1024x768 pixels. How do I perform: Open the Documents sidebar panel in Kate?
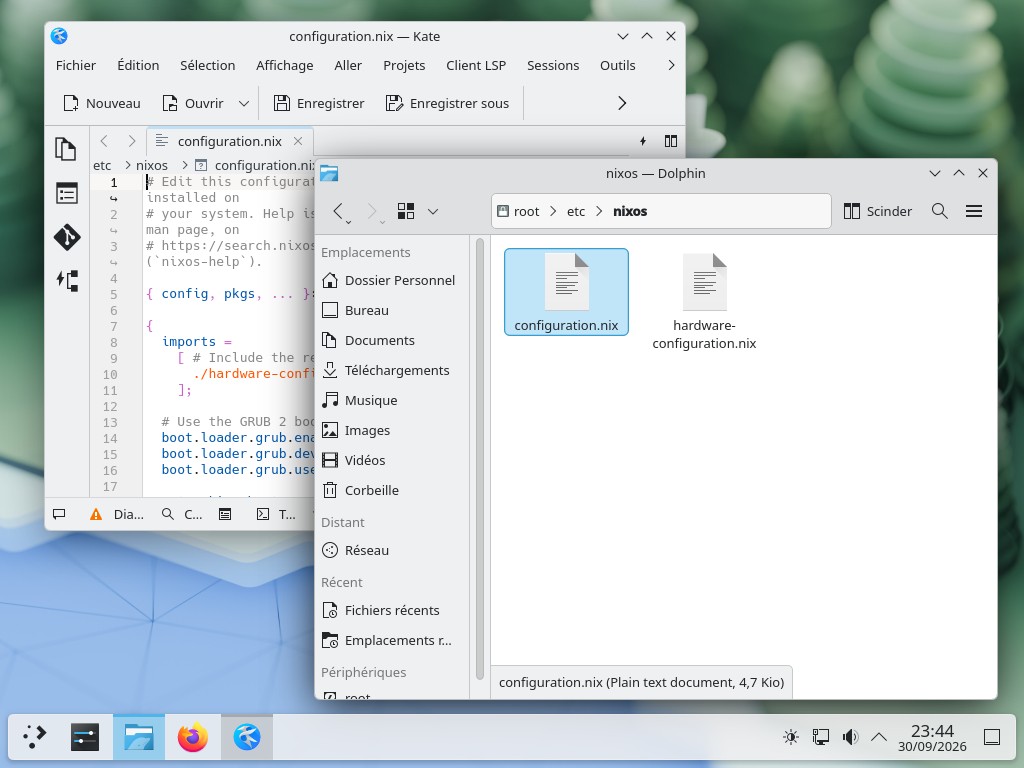pyautogui.click(x=66, y=149)
